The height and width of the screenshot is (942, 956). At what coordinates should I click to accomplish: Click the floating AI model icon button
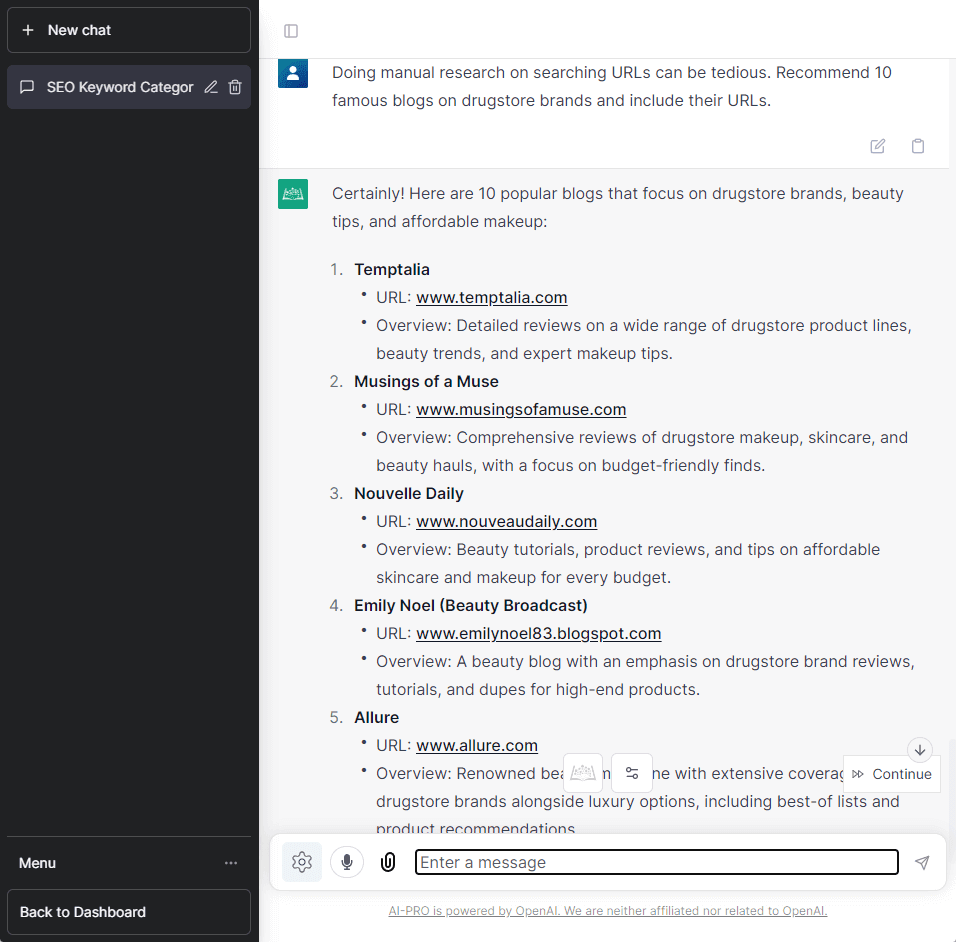[583, 773]
